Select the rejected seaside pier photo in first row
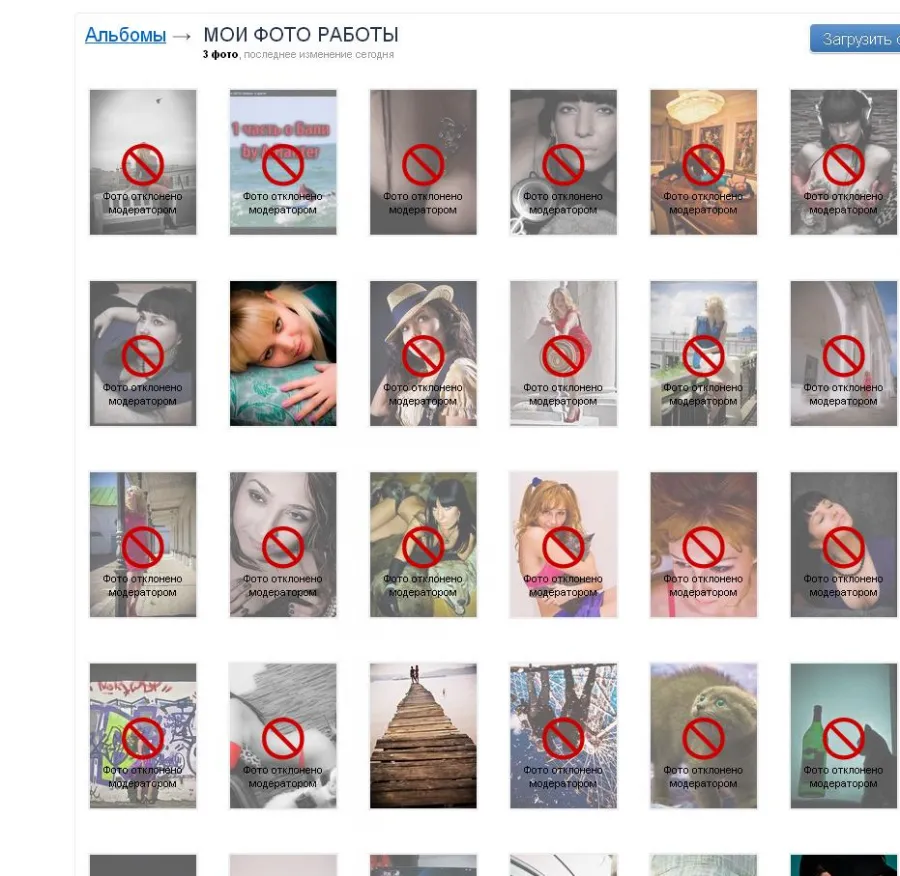 point(143,162)
